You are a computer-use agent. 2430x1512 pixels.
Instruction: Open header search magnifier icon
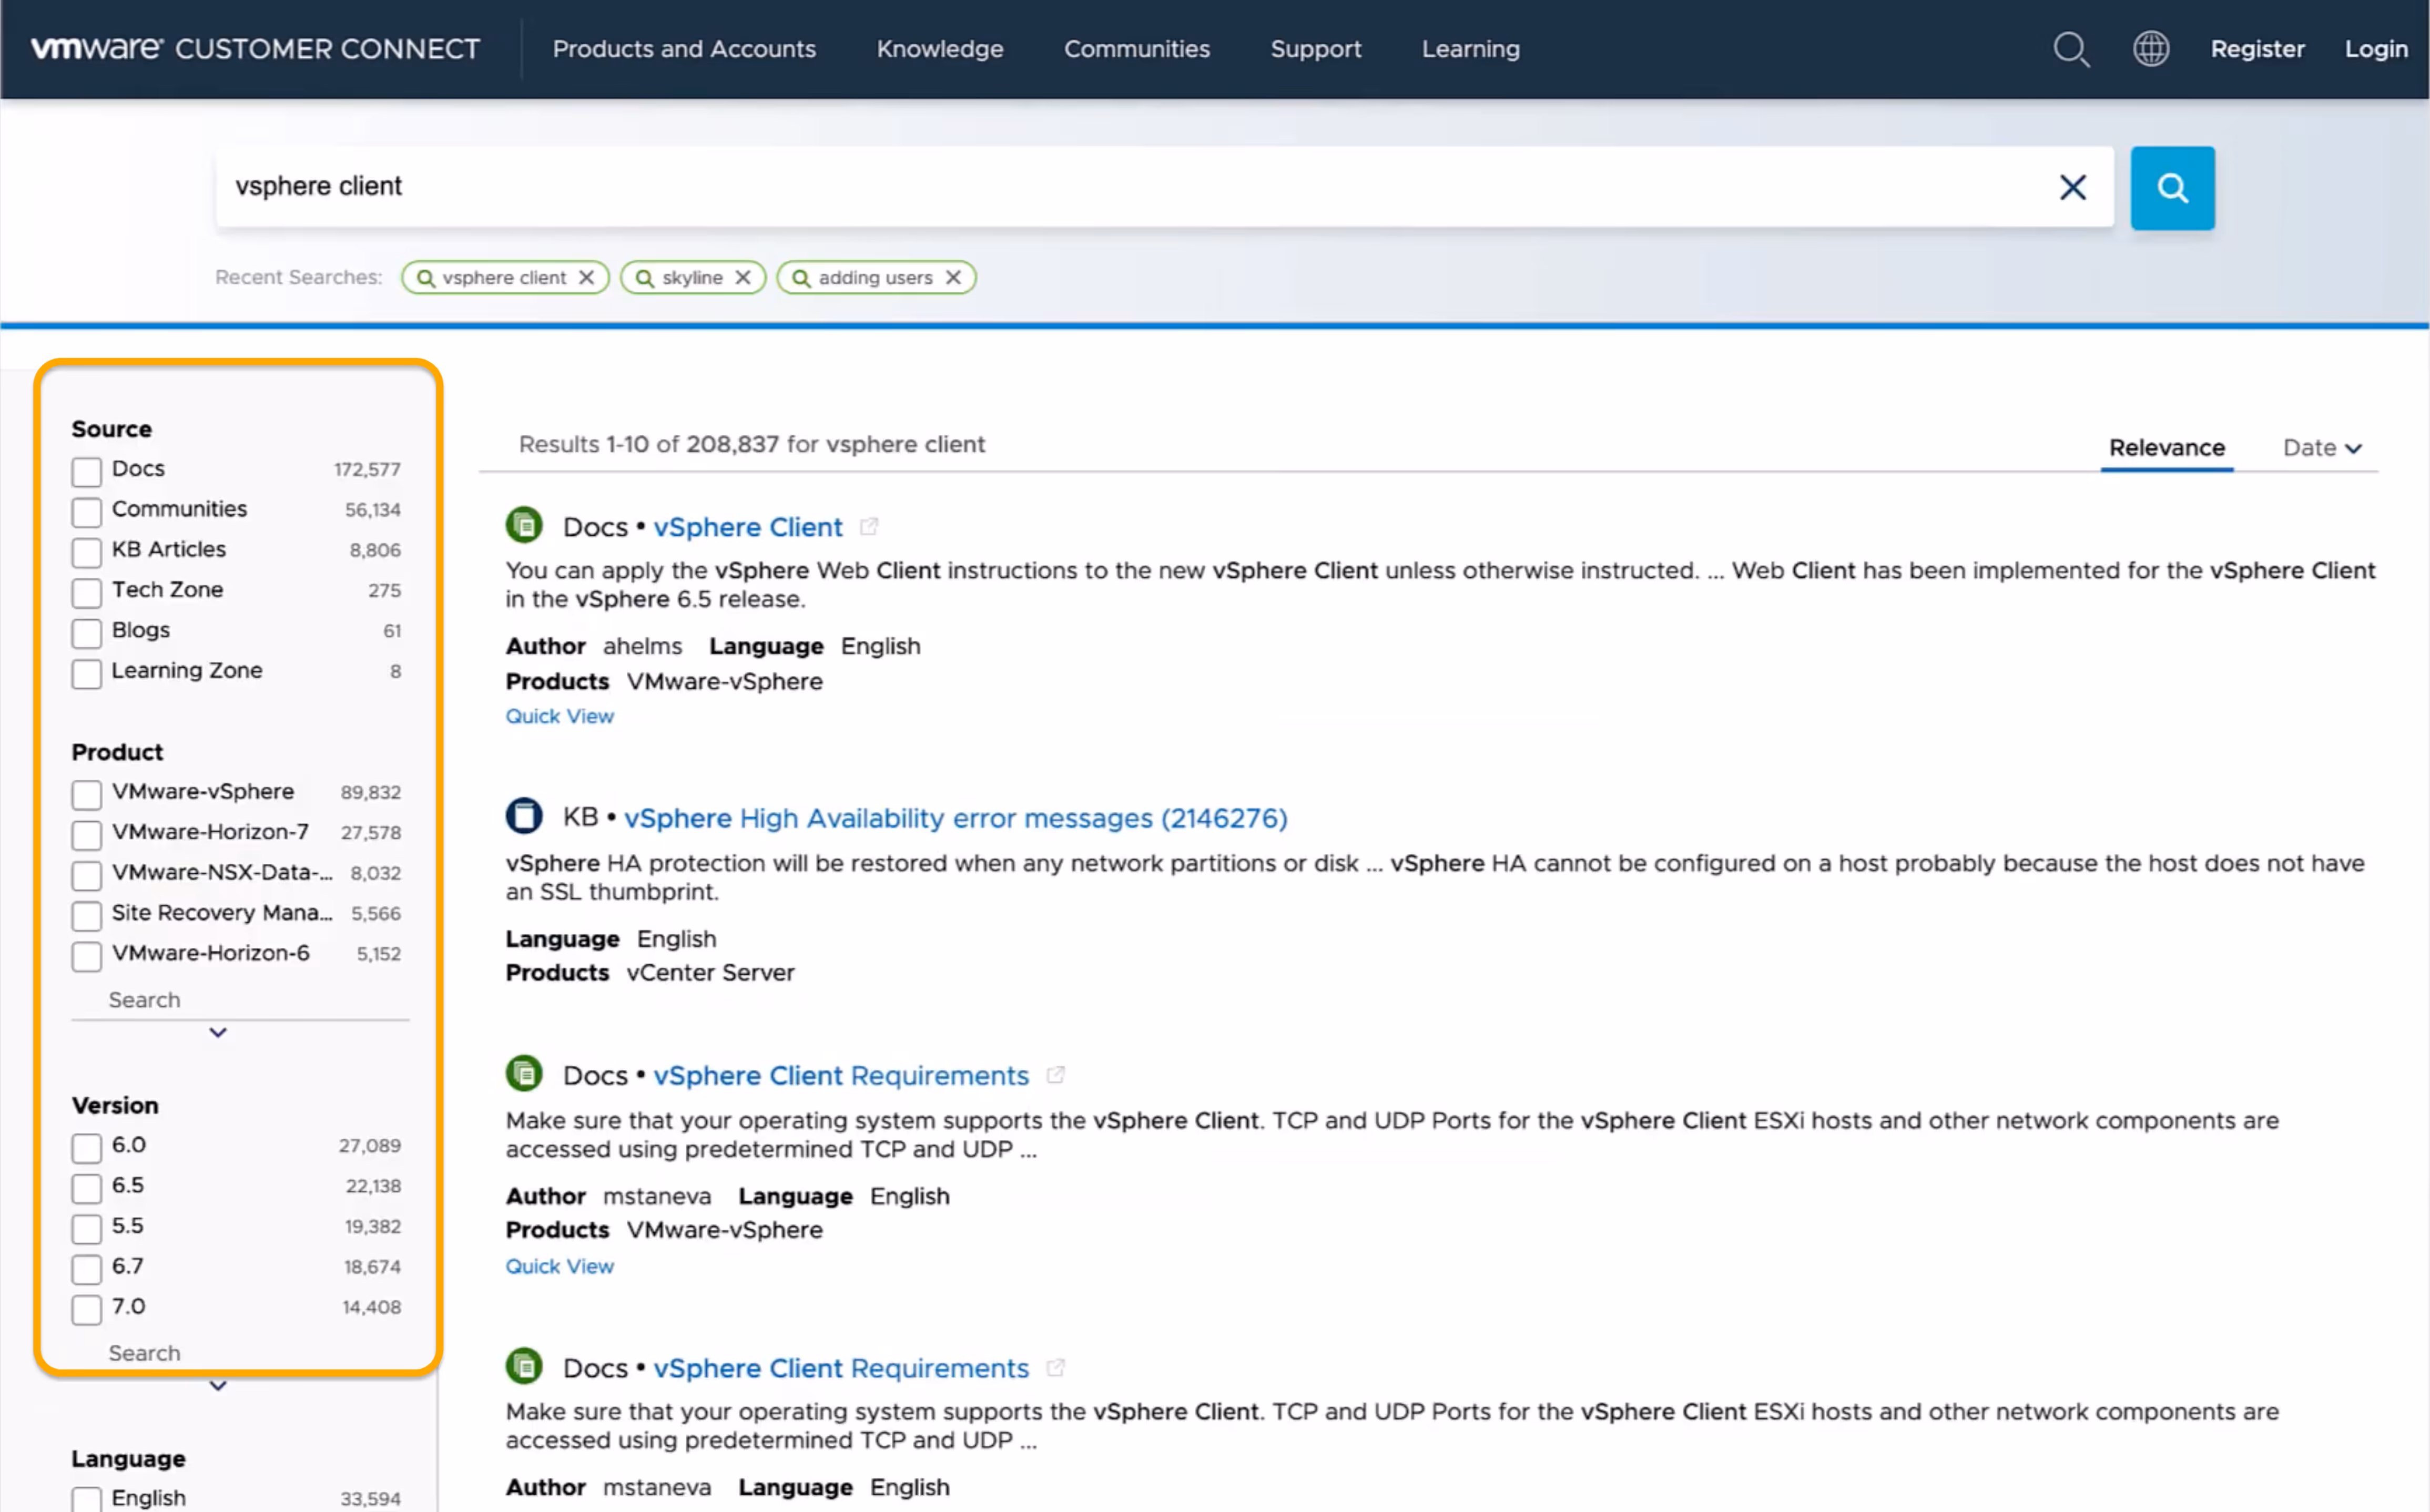tap(2070, 49)
